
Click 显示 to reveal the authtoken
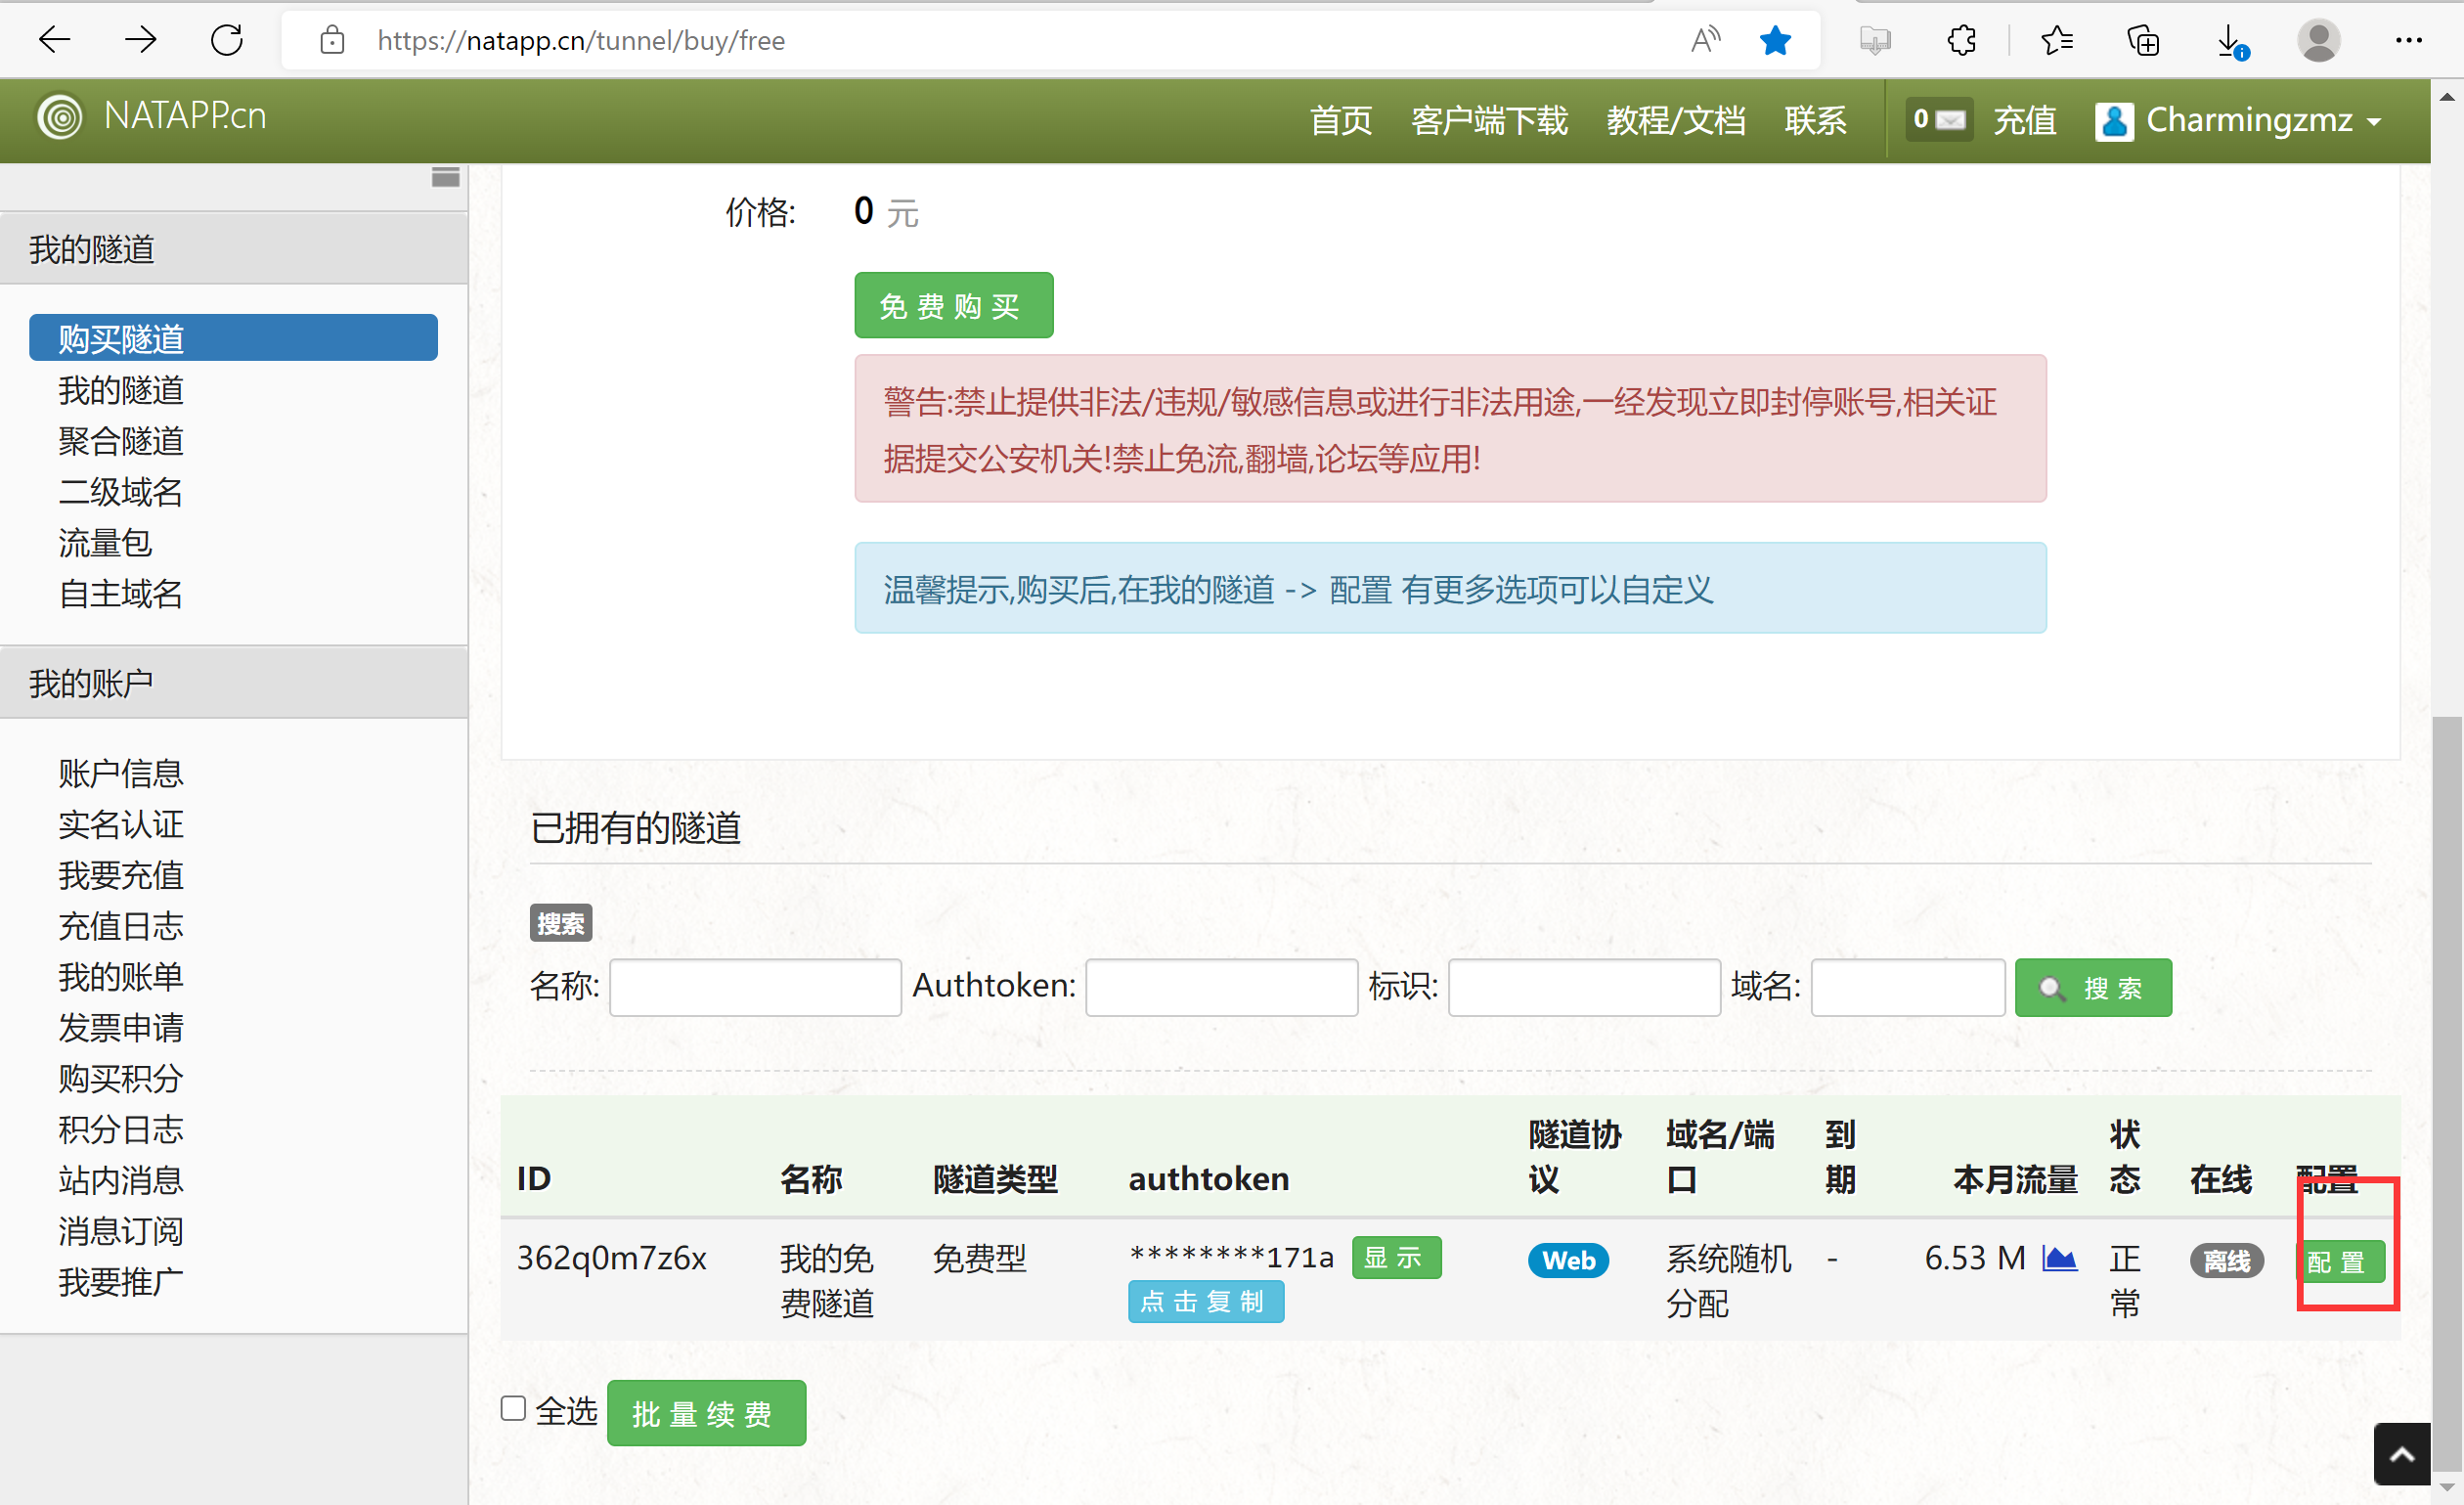pos(1396,1258)
